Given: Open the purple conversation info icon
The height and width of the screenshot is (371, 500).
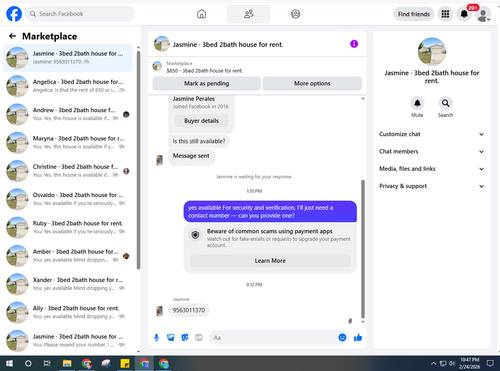Looking at the screenshot, I should (354, 44).
